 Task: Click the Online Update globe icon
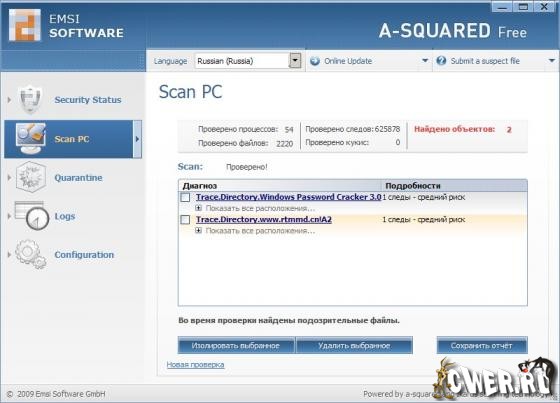coord(315,61)
